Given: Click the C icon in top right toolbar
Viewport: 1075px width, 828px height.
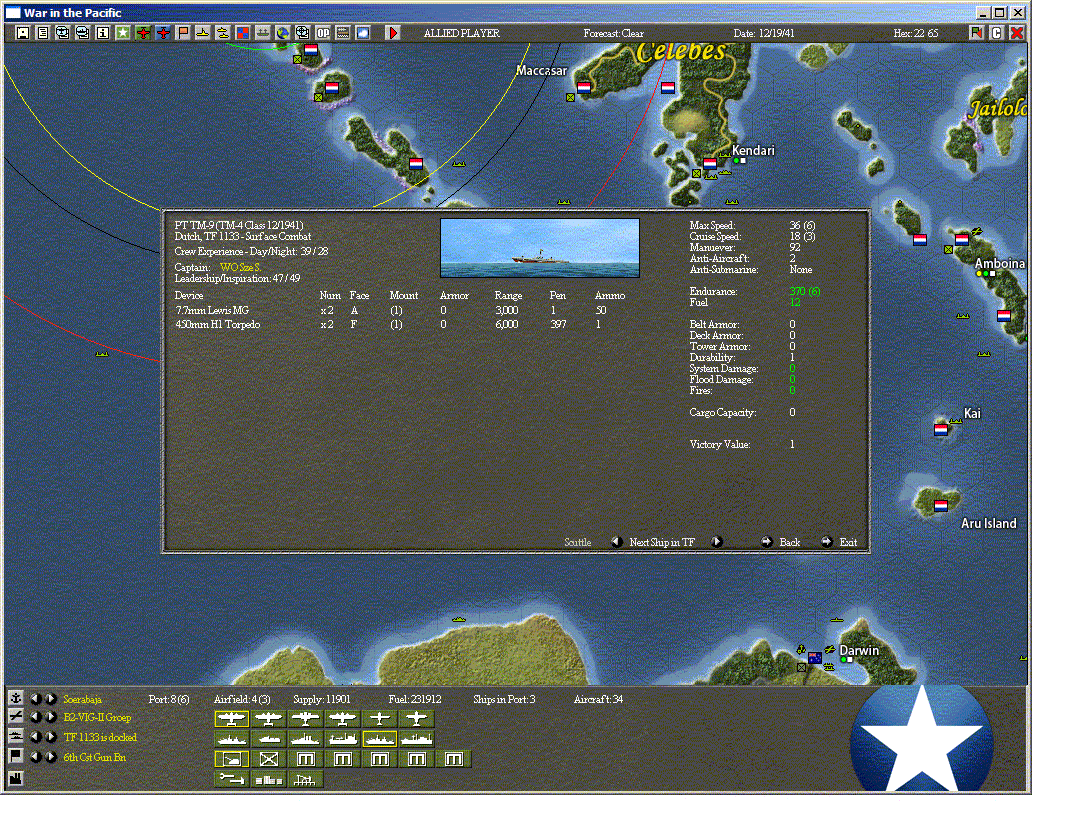Looking at the screenshot, I should point(996,32).
